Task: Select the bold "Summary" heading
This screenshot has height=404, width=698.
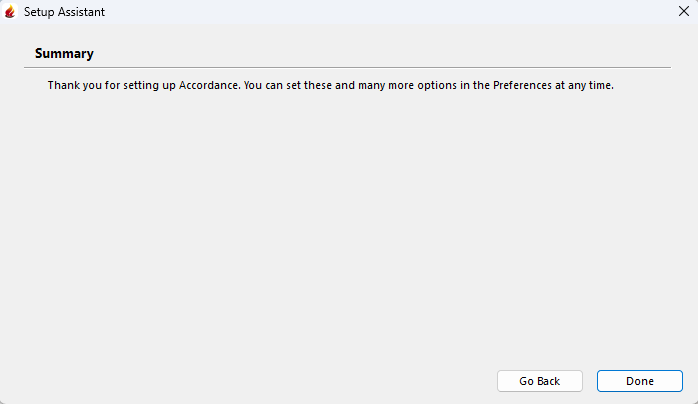Action: tap(64, 53)
